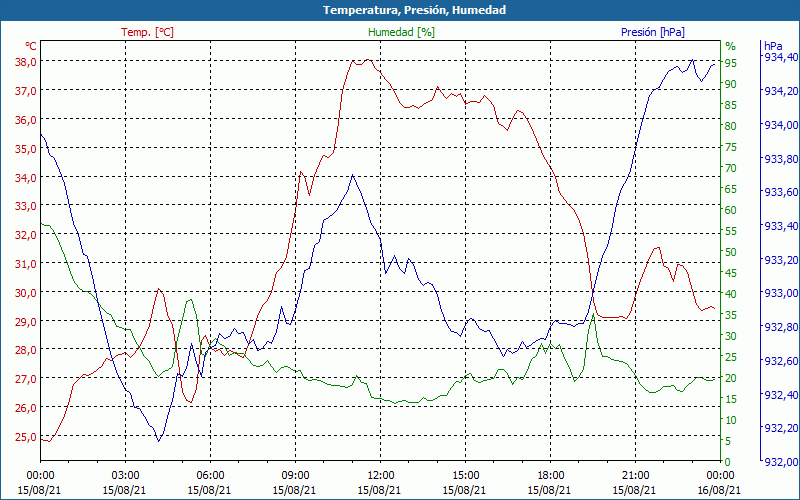
Task: Click the 15/08/21 date under 12:00
Action: coord(379,490)
